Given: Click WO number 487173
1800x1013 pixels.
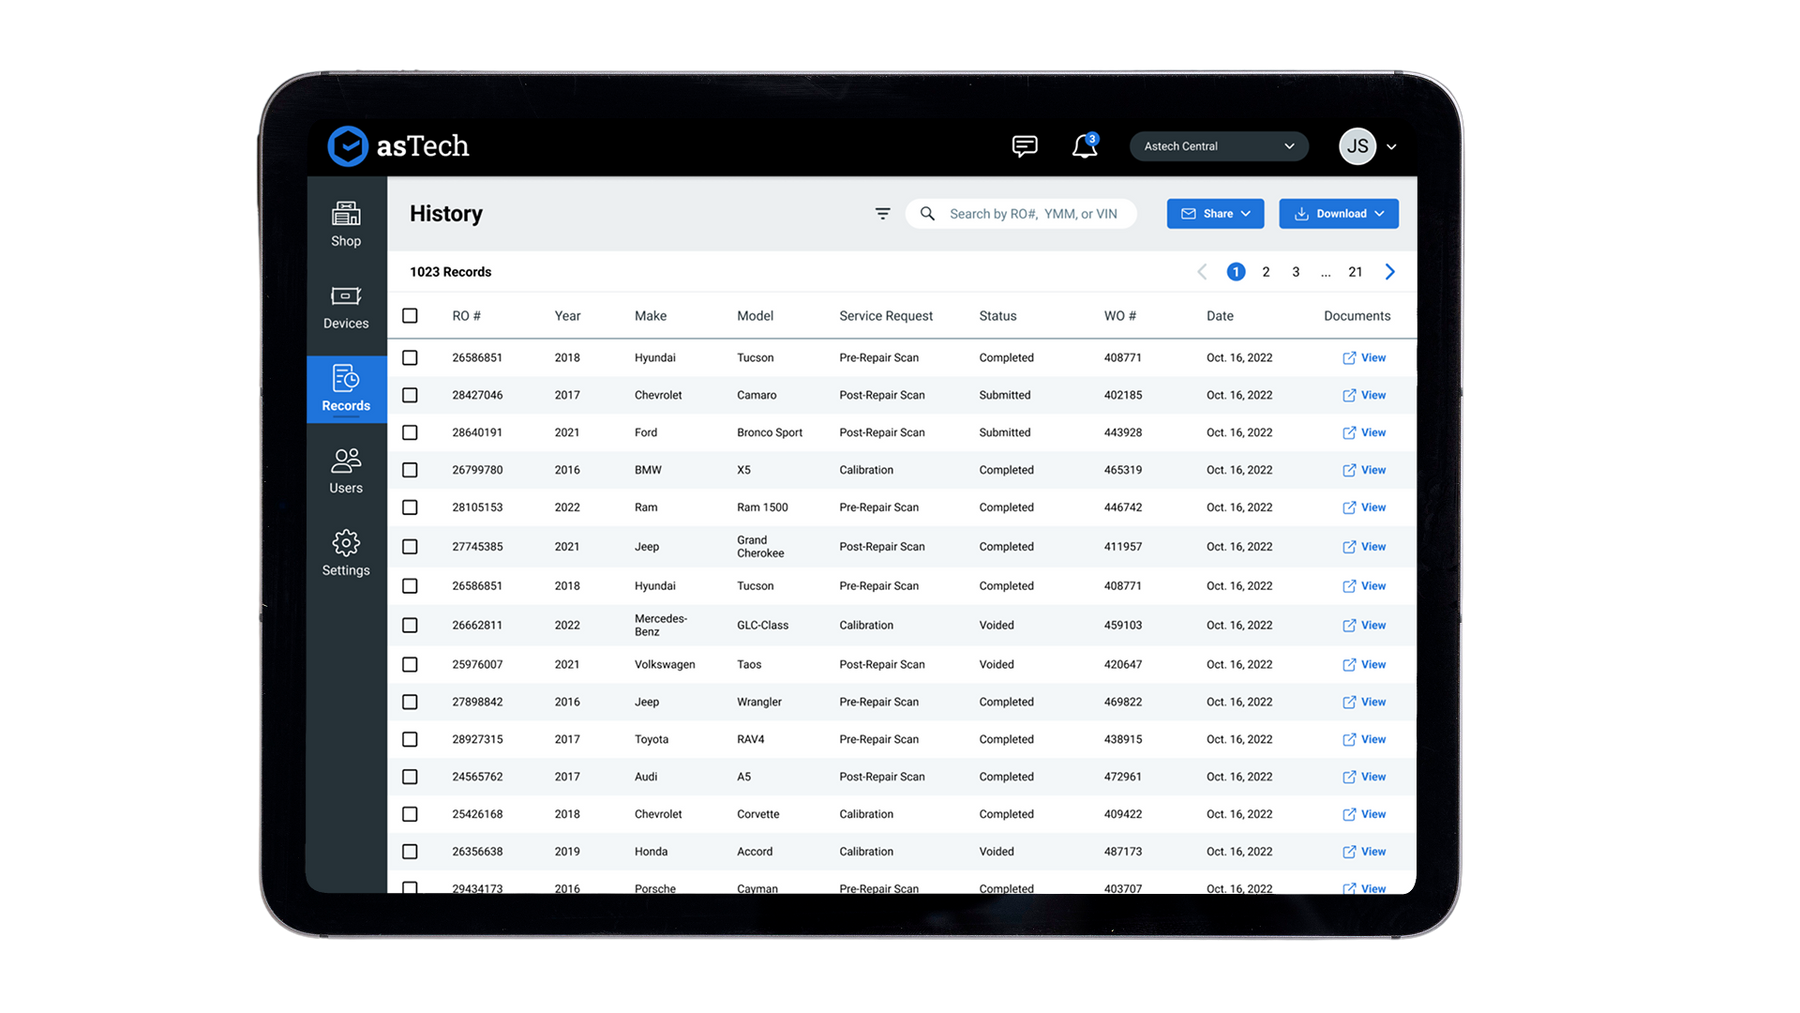Looking at the screenshot, I should click(1123, 852).
